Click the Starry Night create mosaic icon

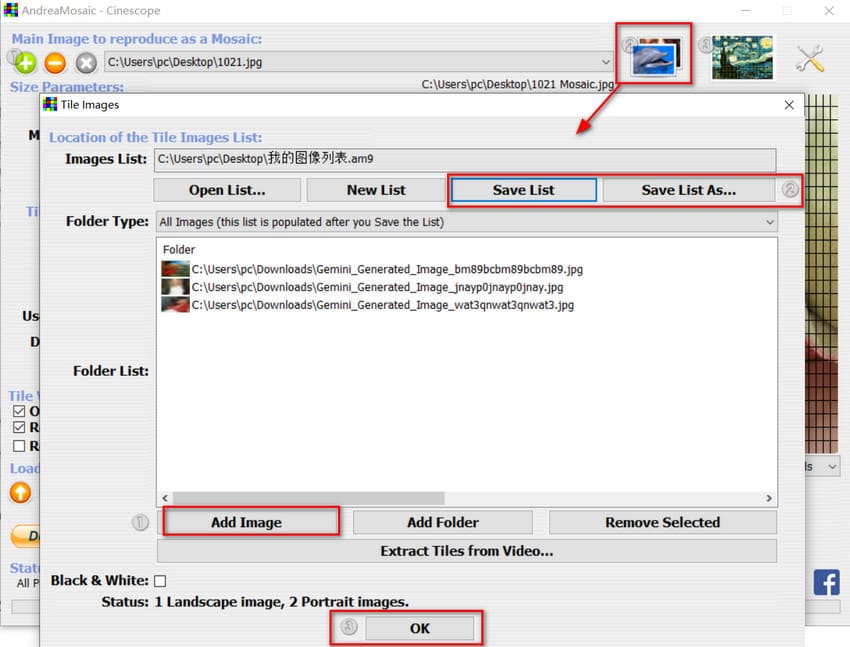tap(742, 57)
